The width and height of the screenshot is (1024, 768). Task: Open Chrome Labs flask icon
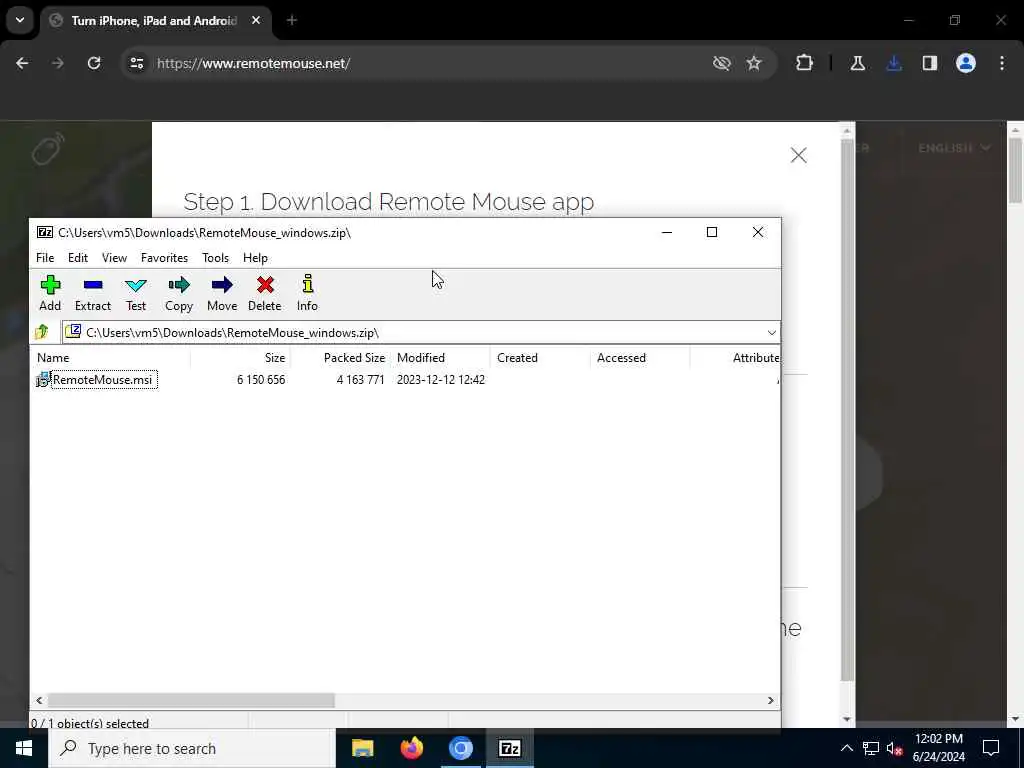[857, 63]
